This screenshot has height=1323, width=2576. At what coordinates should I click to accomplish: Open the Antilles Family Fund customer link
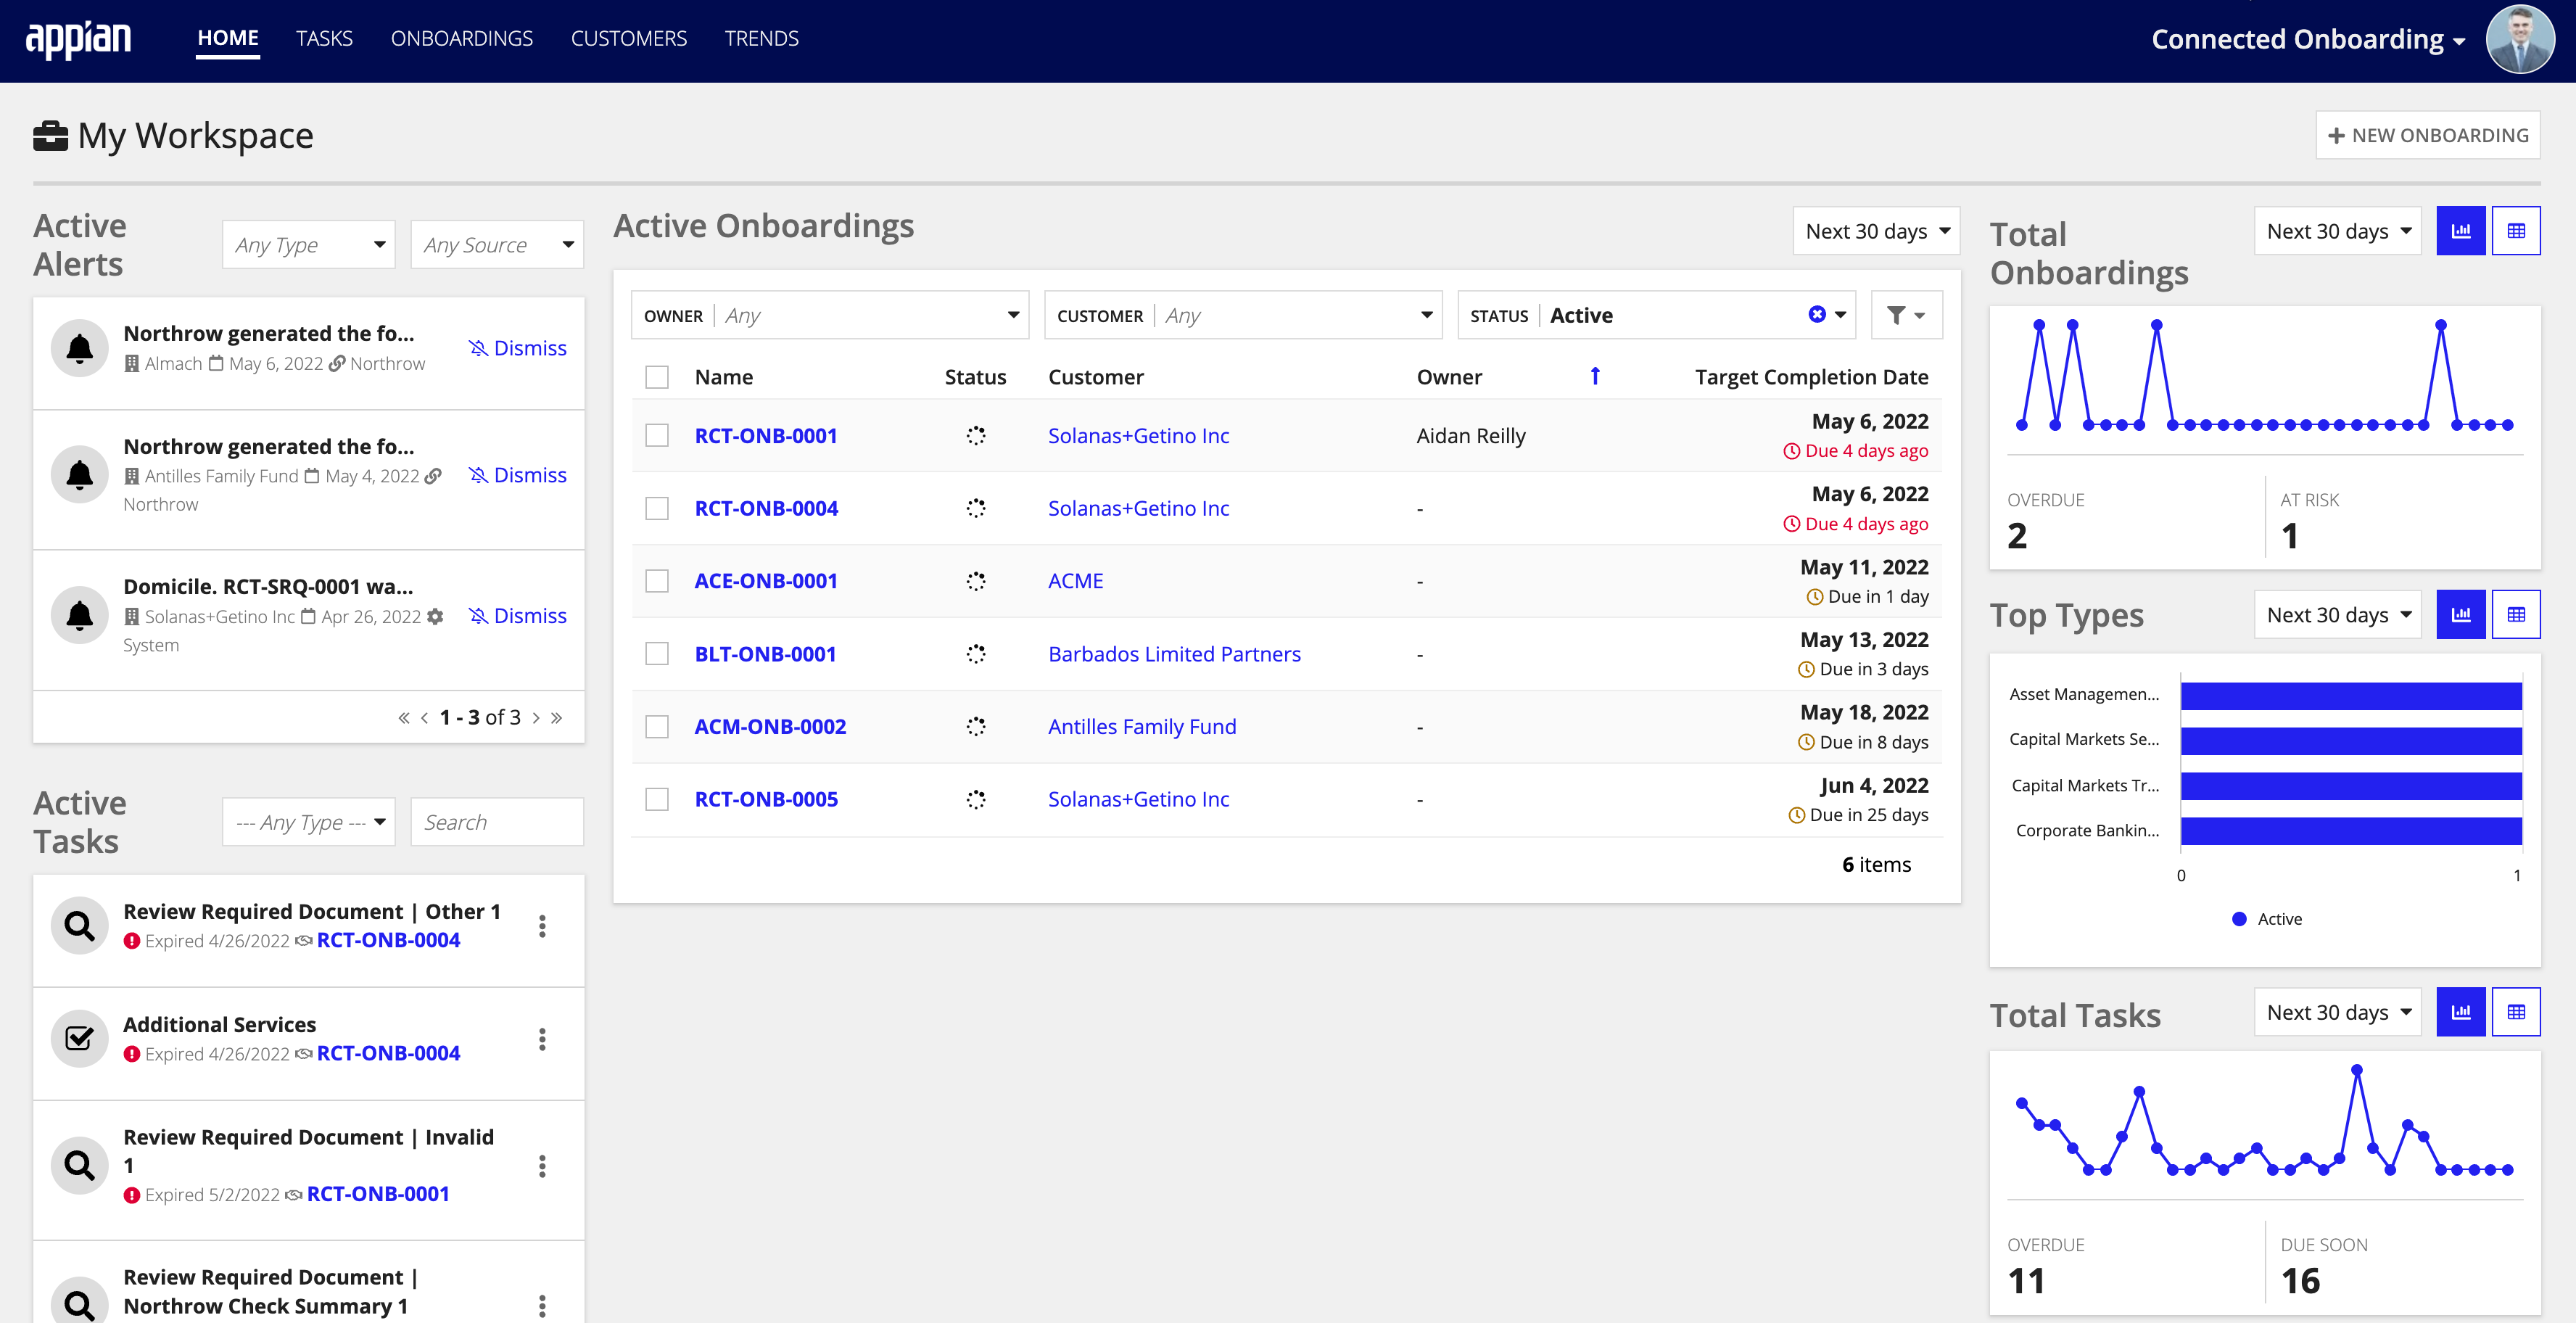point(1142,726)
